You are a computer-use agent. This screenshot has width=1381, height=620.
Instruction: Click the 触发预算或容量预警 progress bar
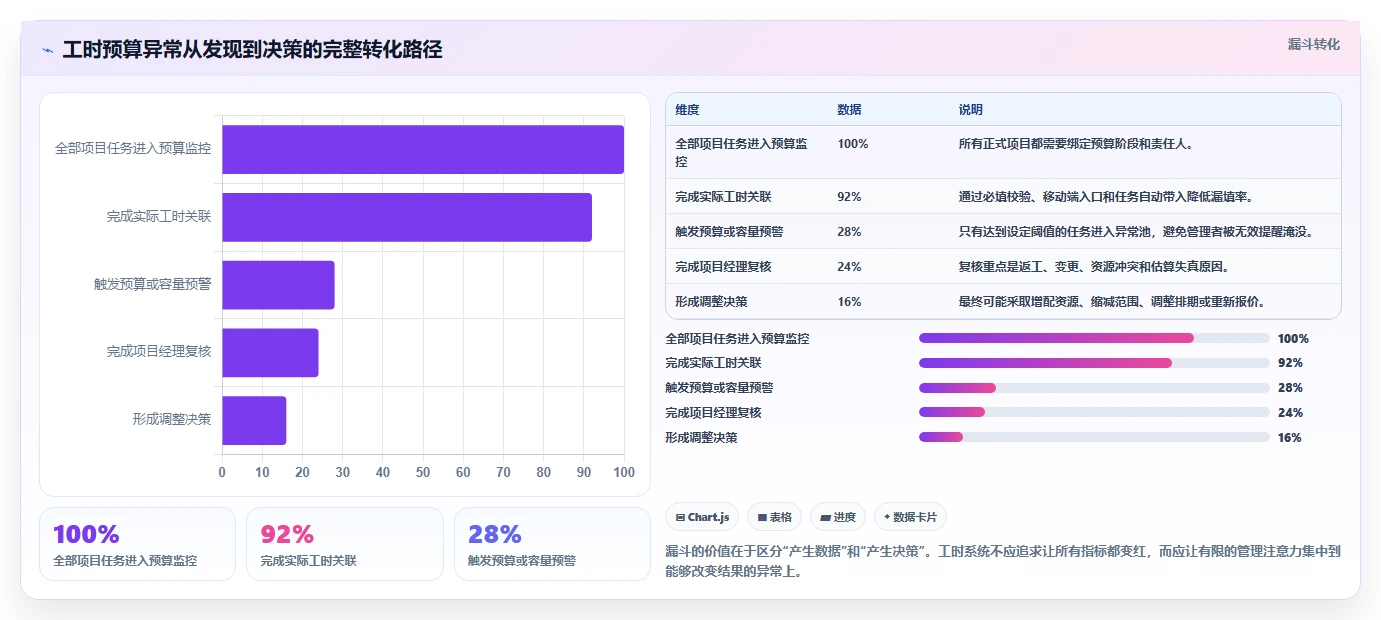pos(1094,388)
